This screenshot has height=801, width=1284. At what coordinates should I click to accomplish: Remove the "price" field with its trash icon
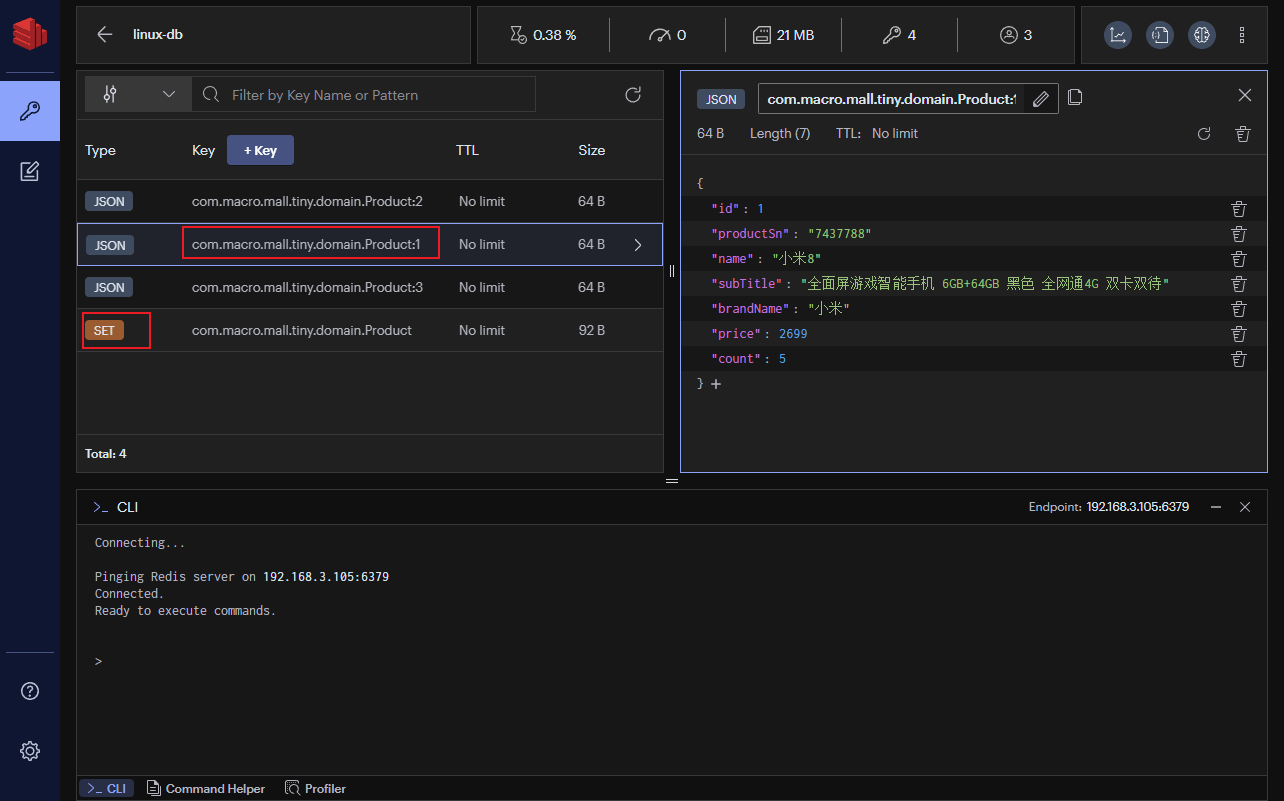[x=1239, y=334]
